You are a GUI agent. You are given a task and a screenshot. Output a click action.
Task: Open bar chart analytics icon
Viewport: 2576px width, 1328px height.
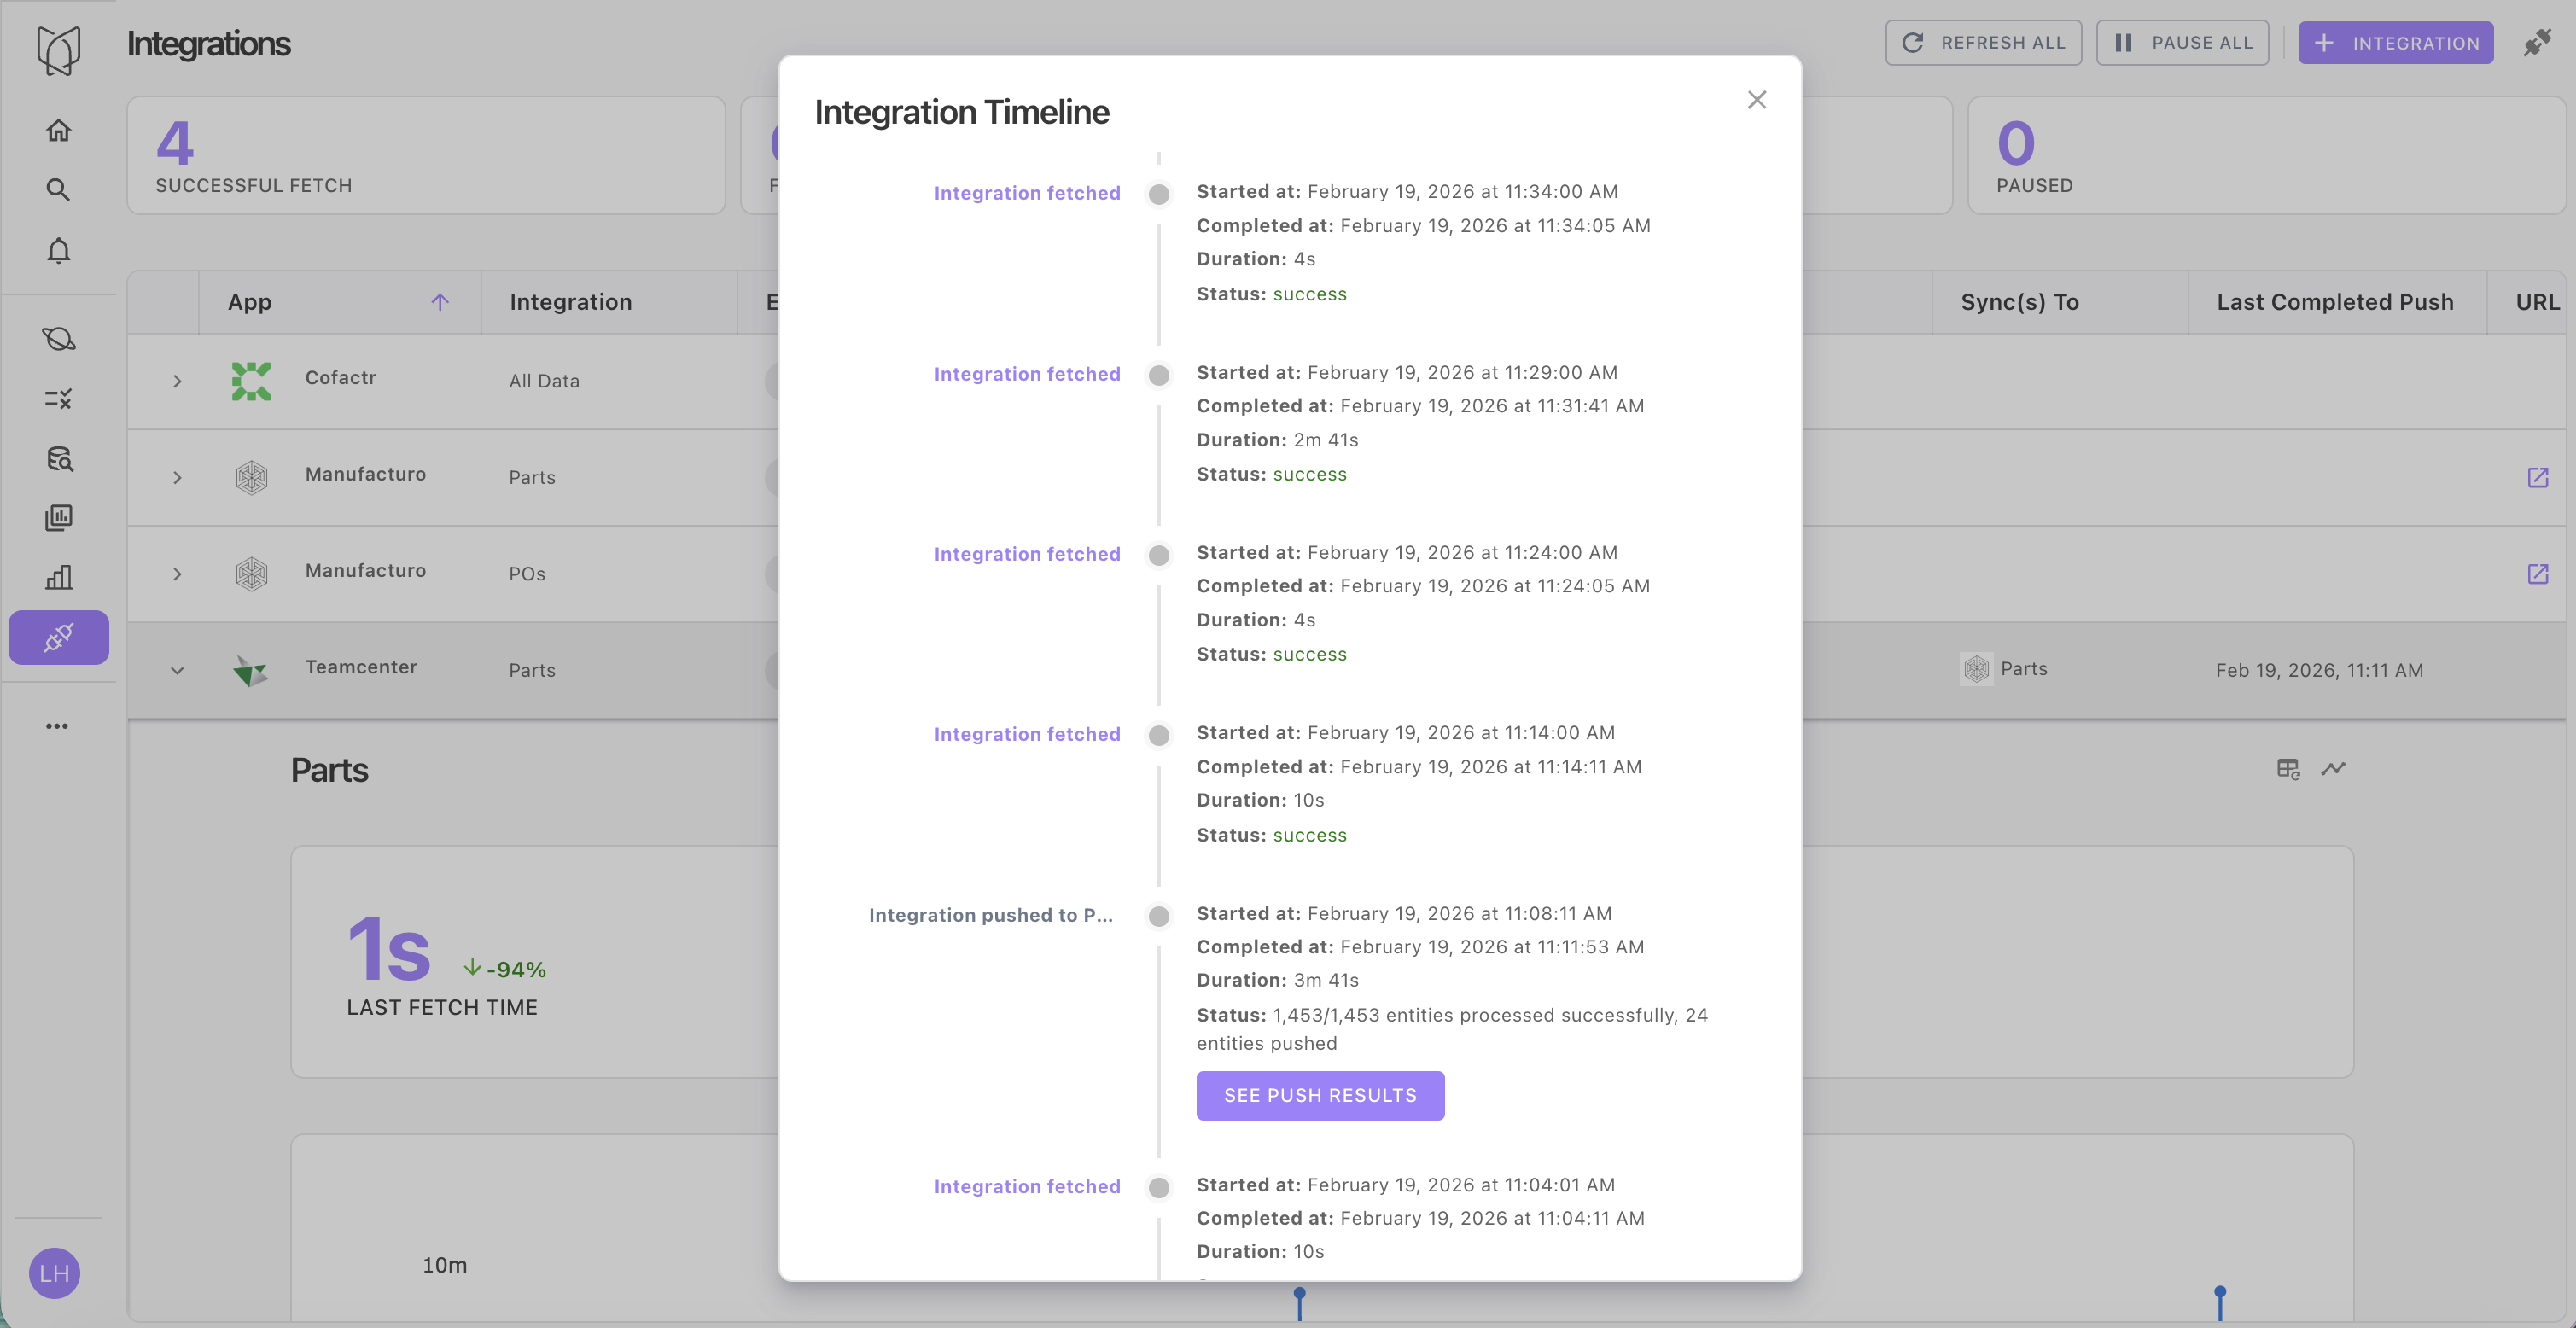tap(58, 577)
